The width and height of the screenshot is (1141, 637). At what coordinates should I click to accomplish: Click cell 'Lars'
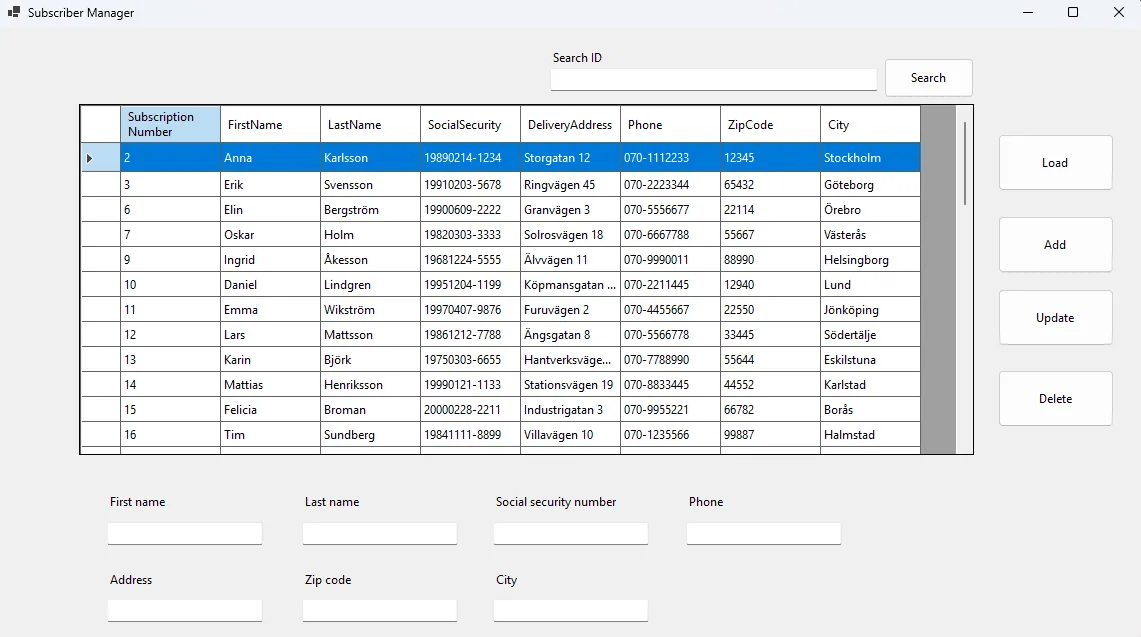tap(270, 335)
